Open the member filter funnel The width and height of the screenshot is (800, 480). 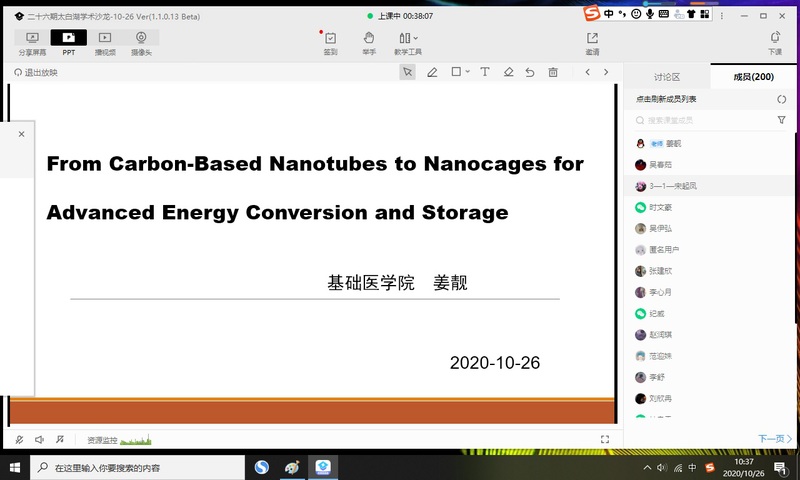click(782, 120)
